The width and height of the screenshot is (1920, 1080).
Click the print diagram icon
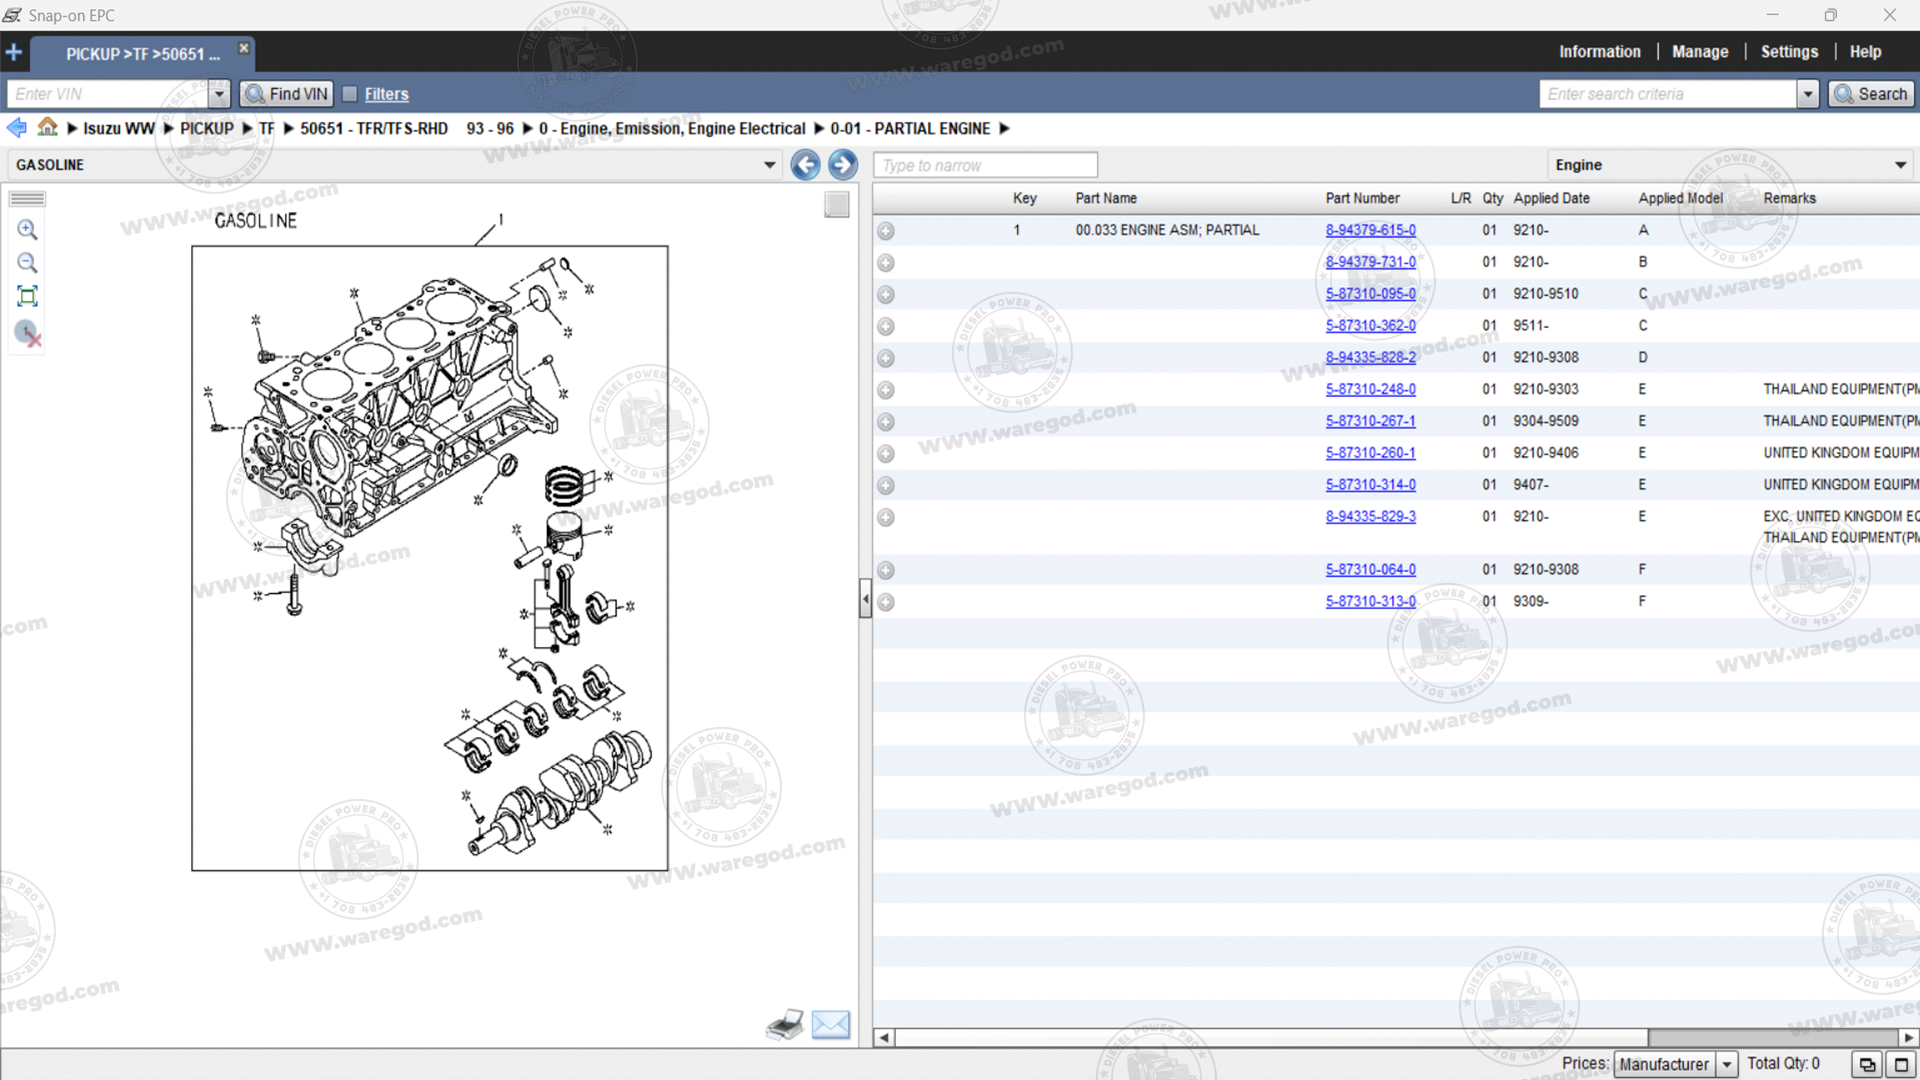[x=785, y=1024]
